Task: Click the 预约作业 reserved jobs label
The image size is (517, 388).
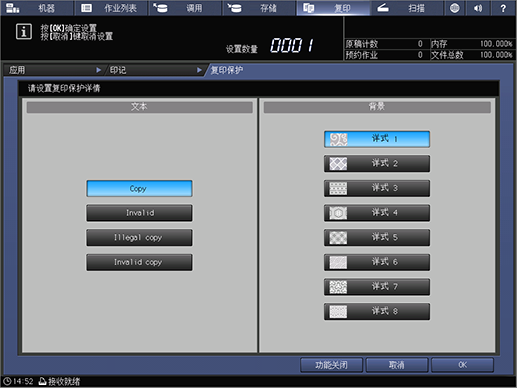Action: (x=362, y=55)
